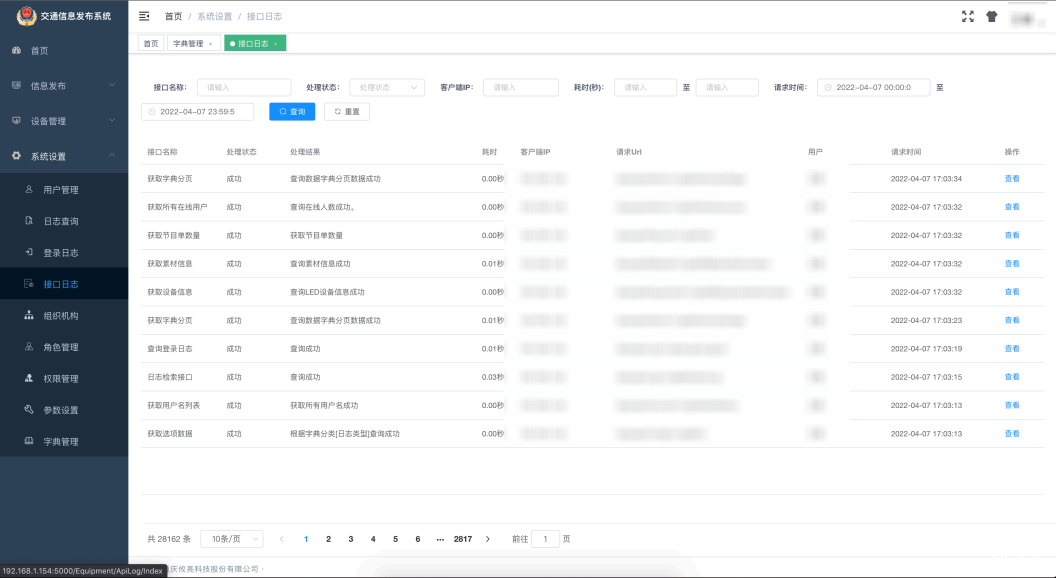
Task: Go to 首页 from the sidebar
Action: click(50, 50)
